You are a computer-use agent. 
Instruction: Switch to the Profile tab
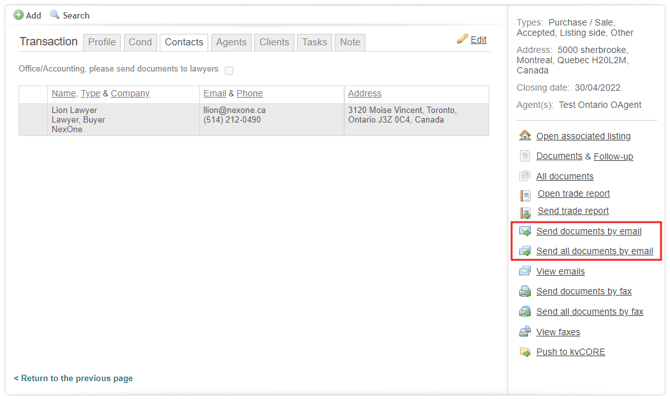tap(102, 42)
